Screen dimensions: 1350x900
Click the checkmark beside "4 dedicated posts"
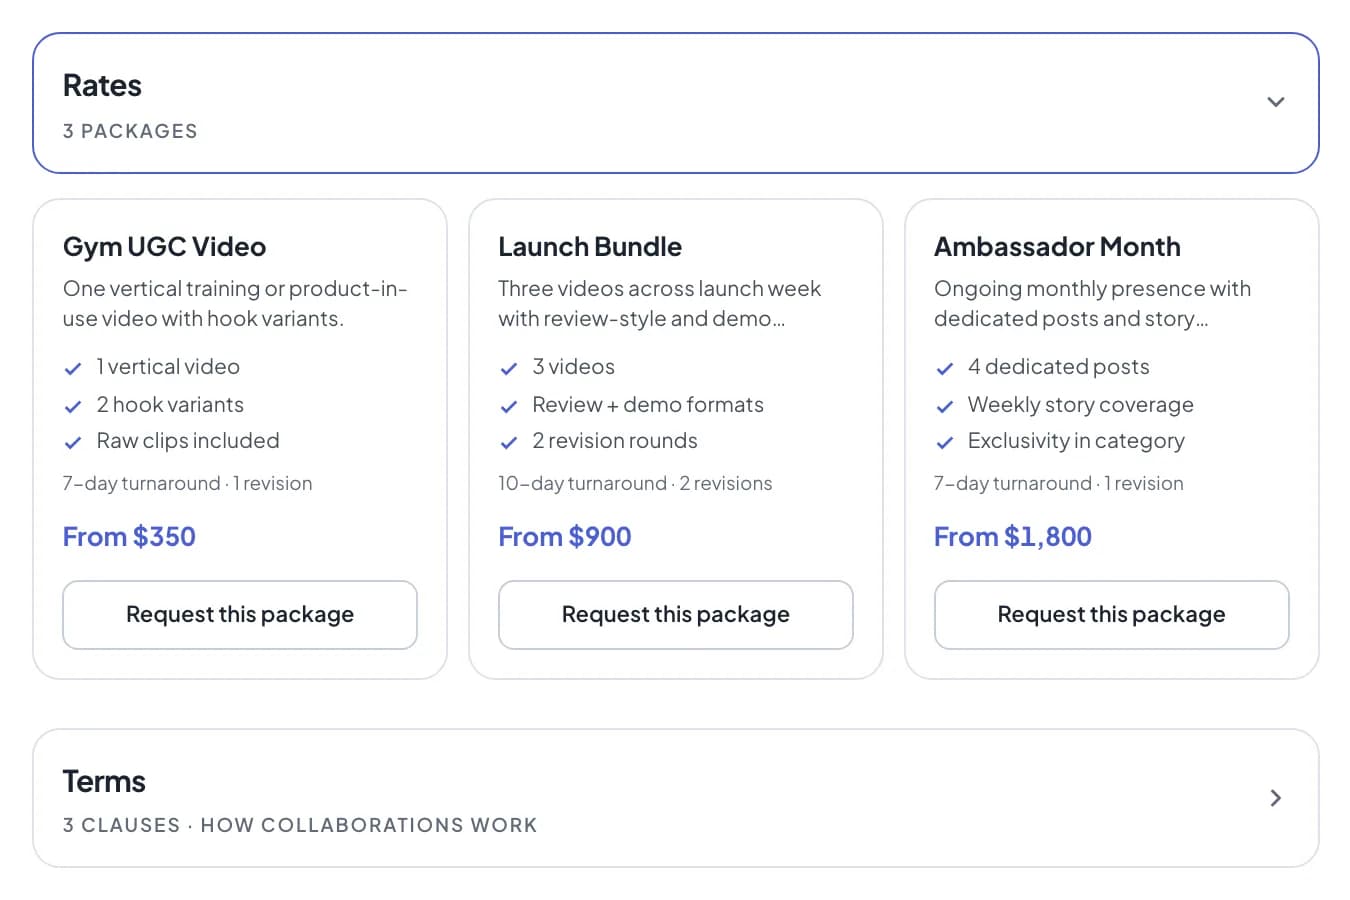coord(945,368)
